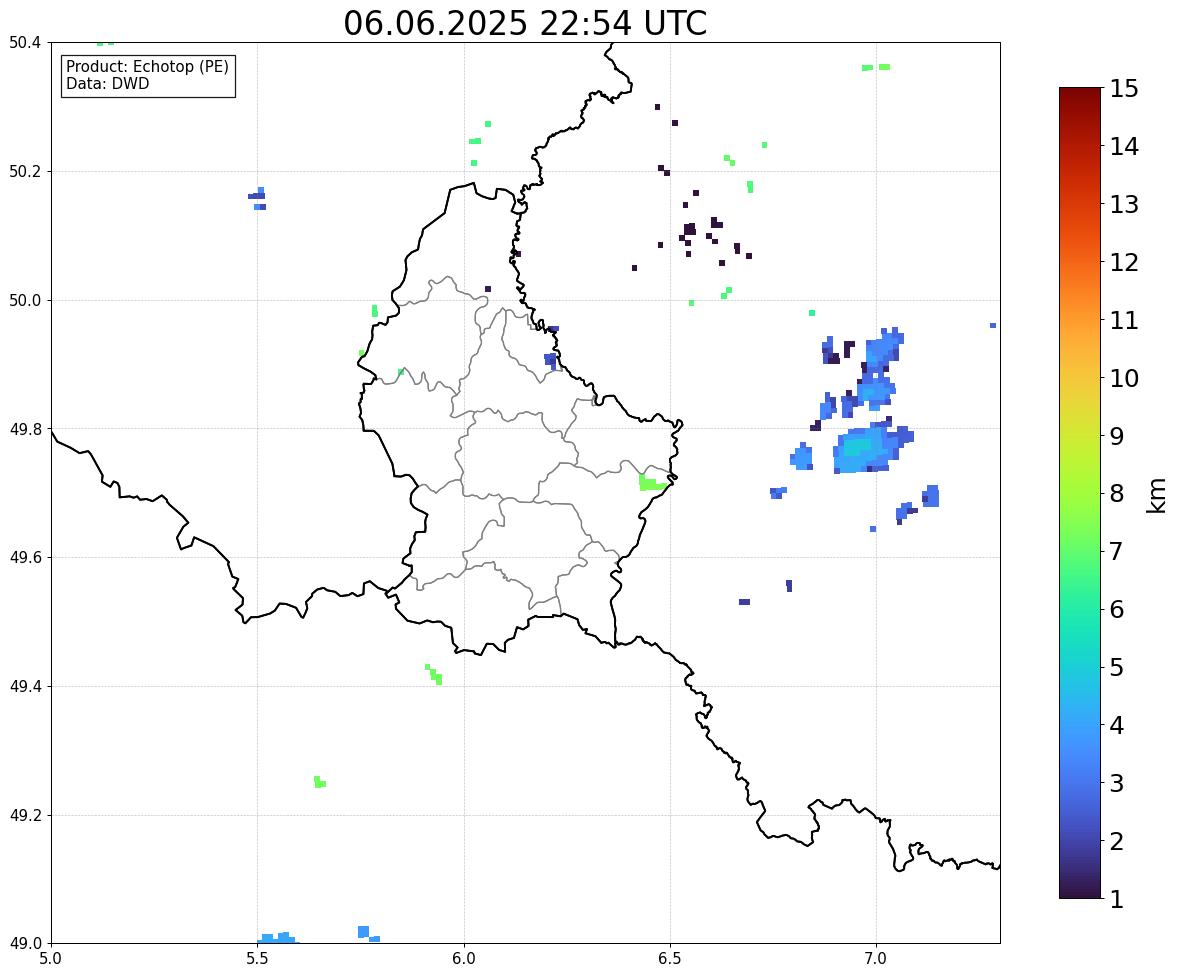Click the latitude tick label 50.2

[25, 172]
